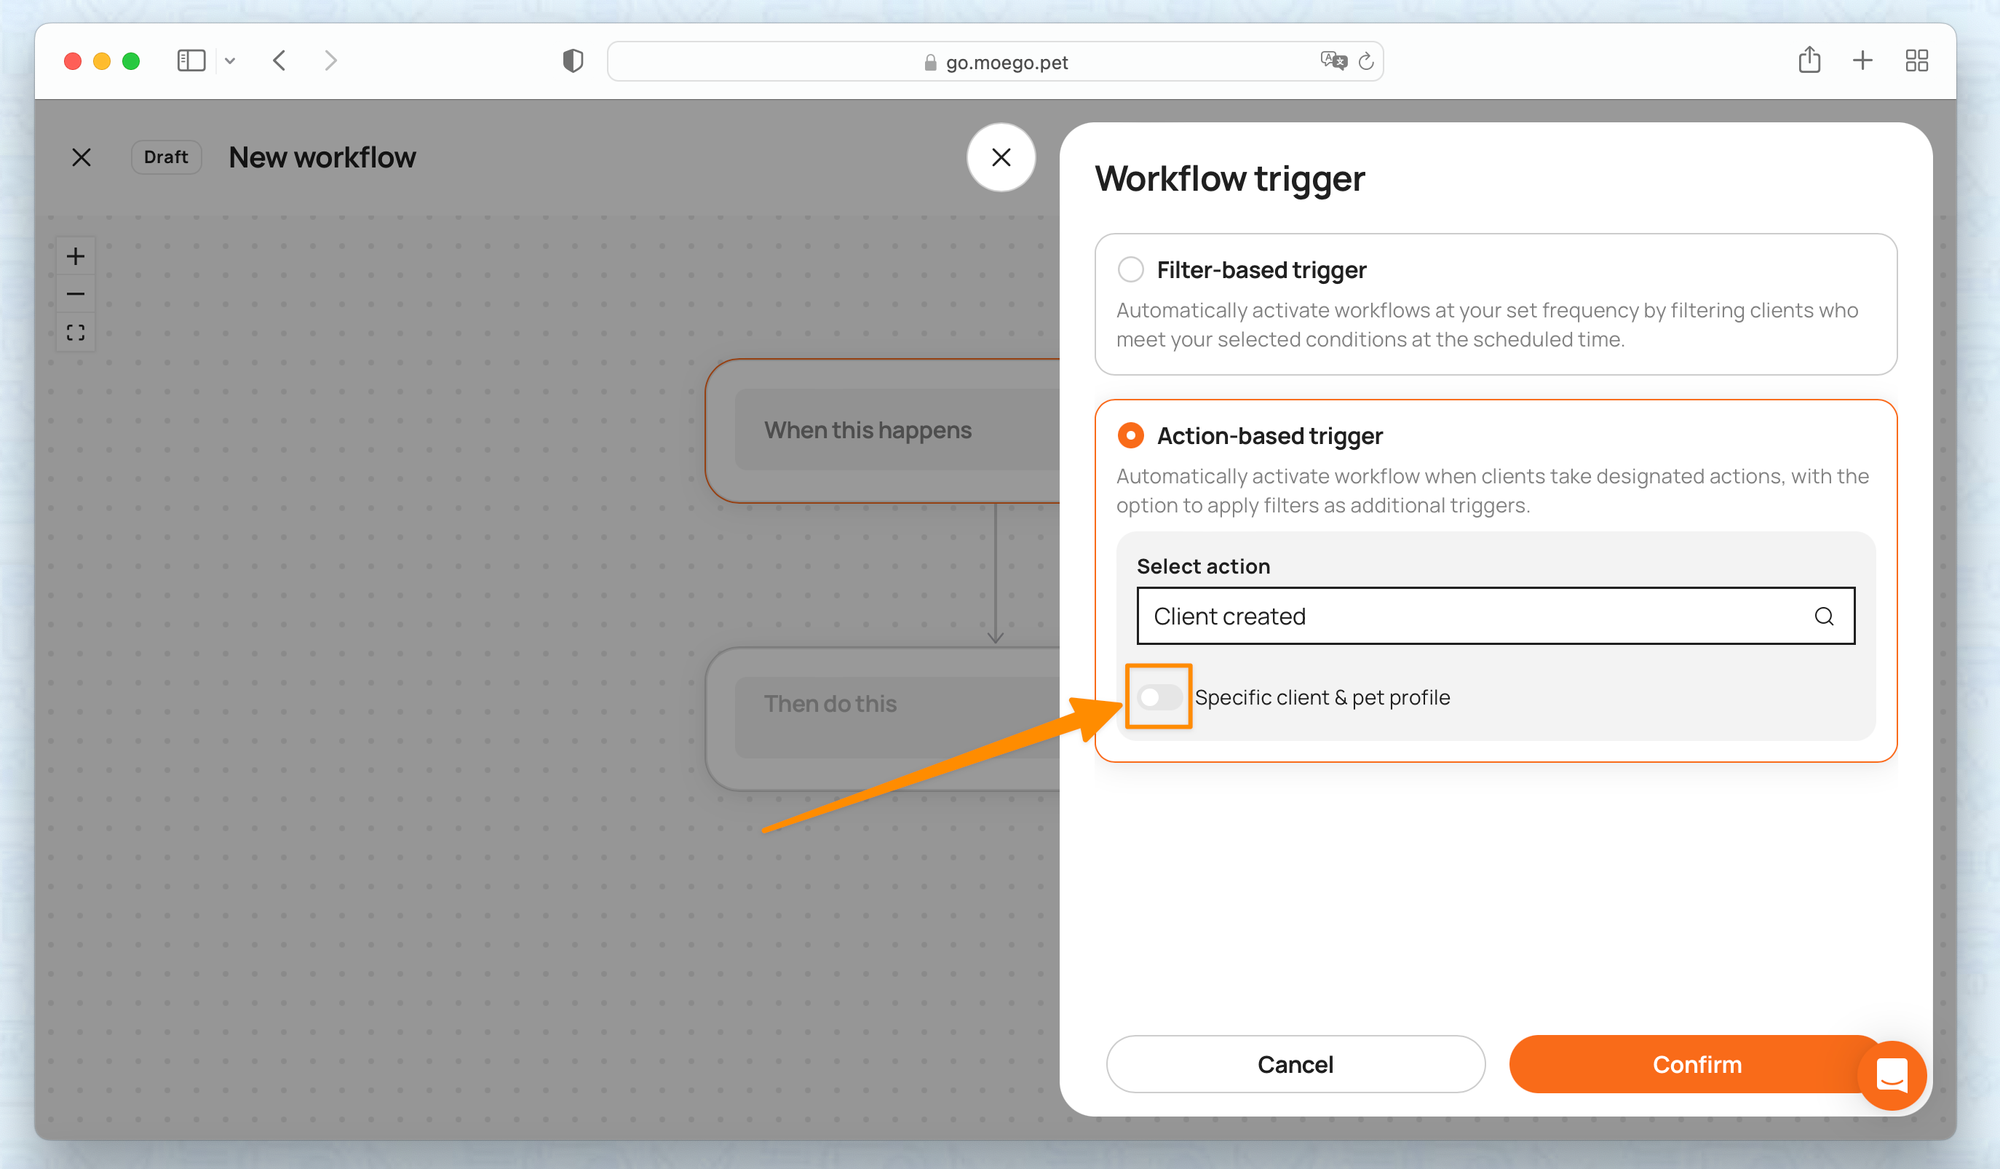The image size is (2000, 1169).
Task: Expand the Safari sidebar menu chevron
Action: pyautogui.click(x=230, y=61)
